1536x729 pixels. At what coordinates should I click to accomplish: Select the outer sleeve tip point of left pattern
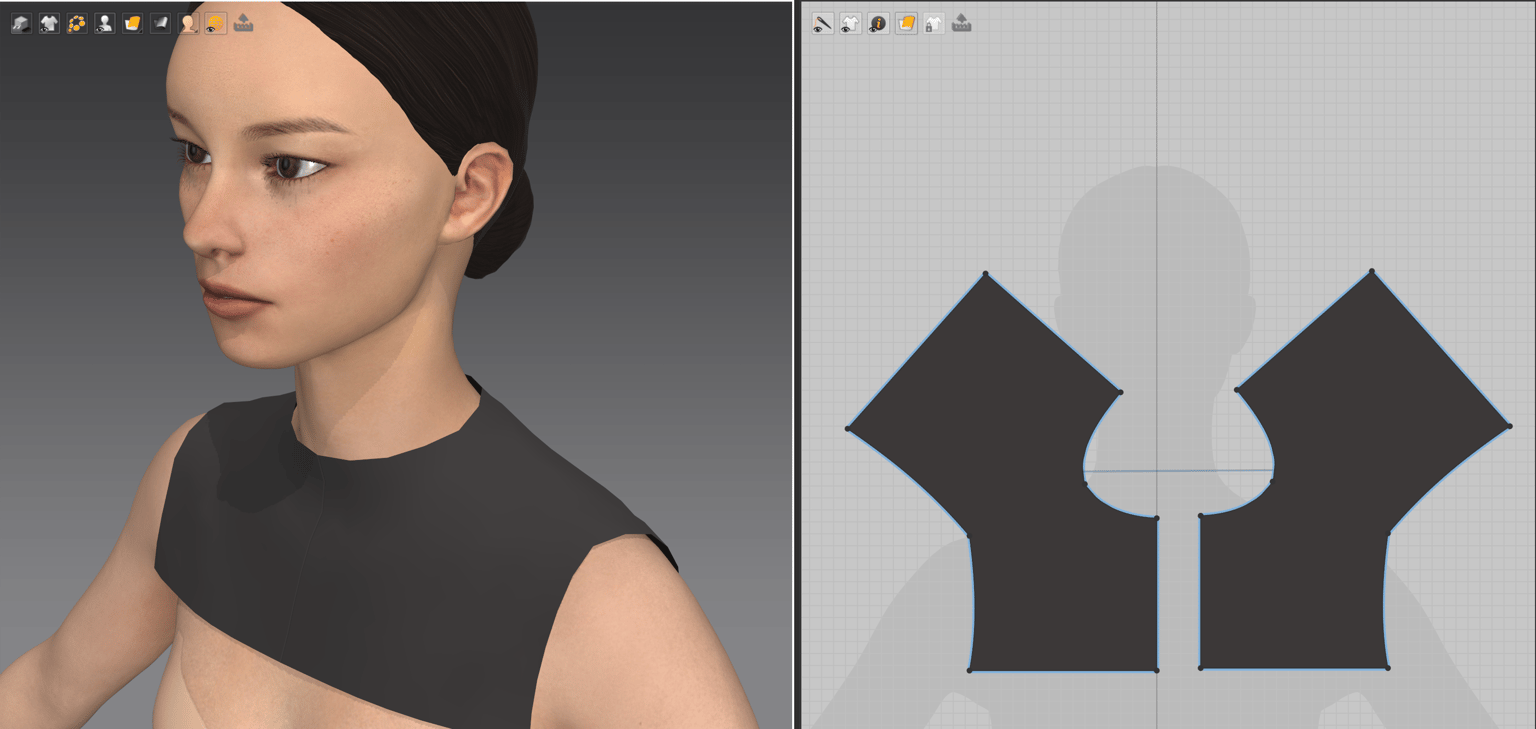[848, 429]
